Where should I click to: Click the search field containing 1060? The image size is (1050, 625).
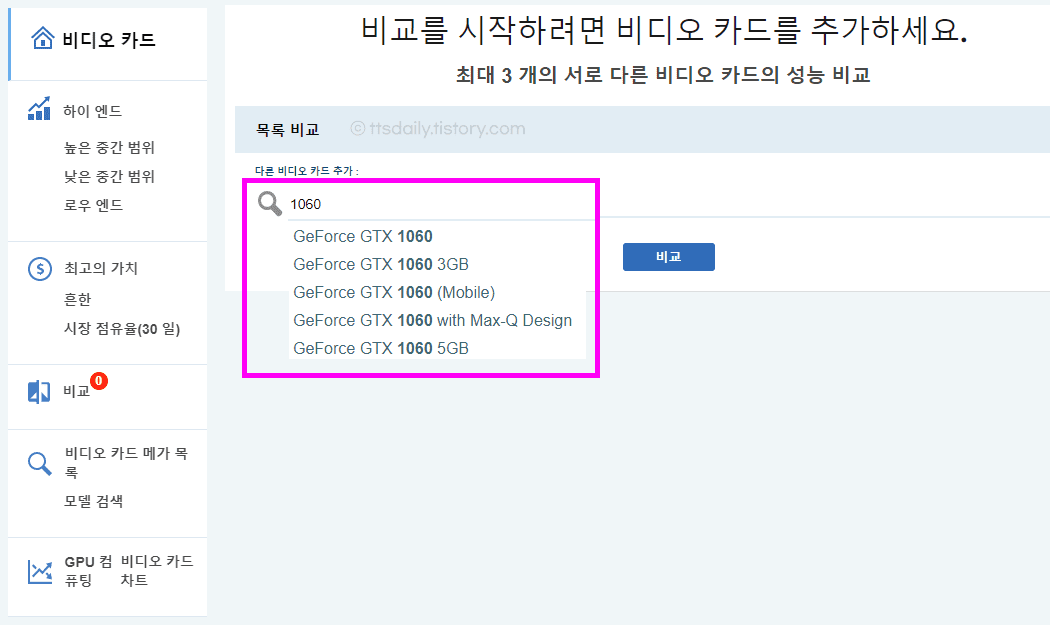click(441, 204)
